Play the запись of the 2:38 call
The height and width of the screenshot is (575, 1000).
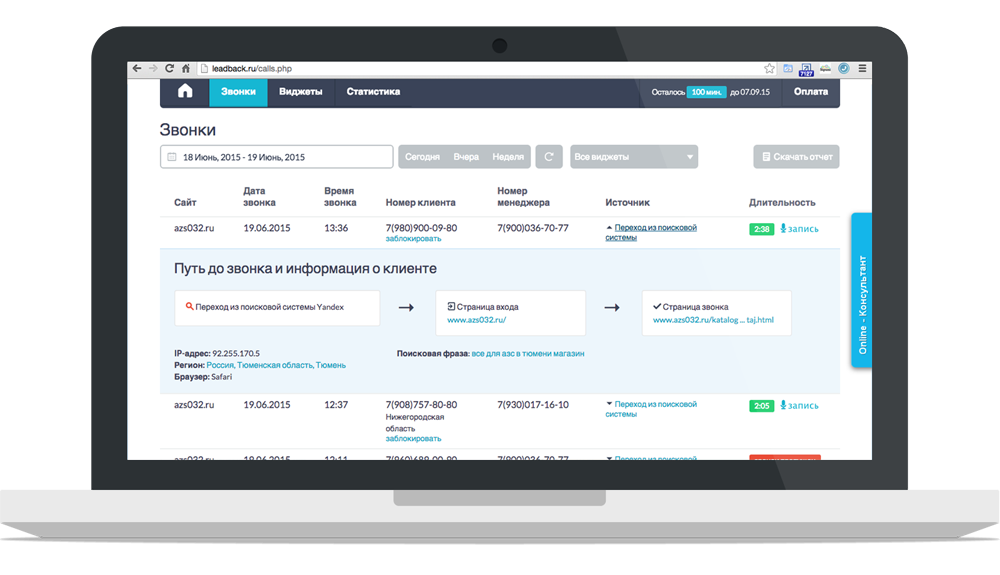click(803, 229)
